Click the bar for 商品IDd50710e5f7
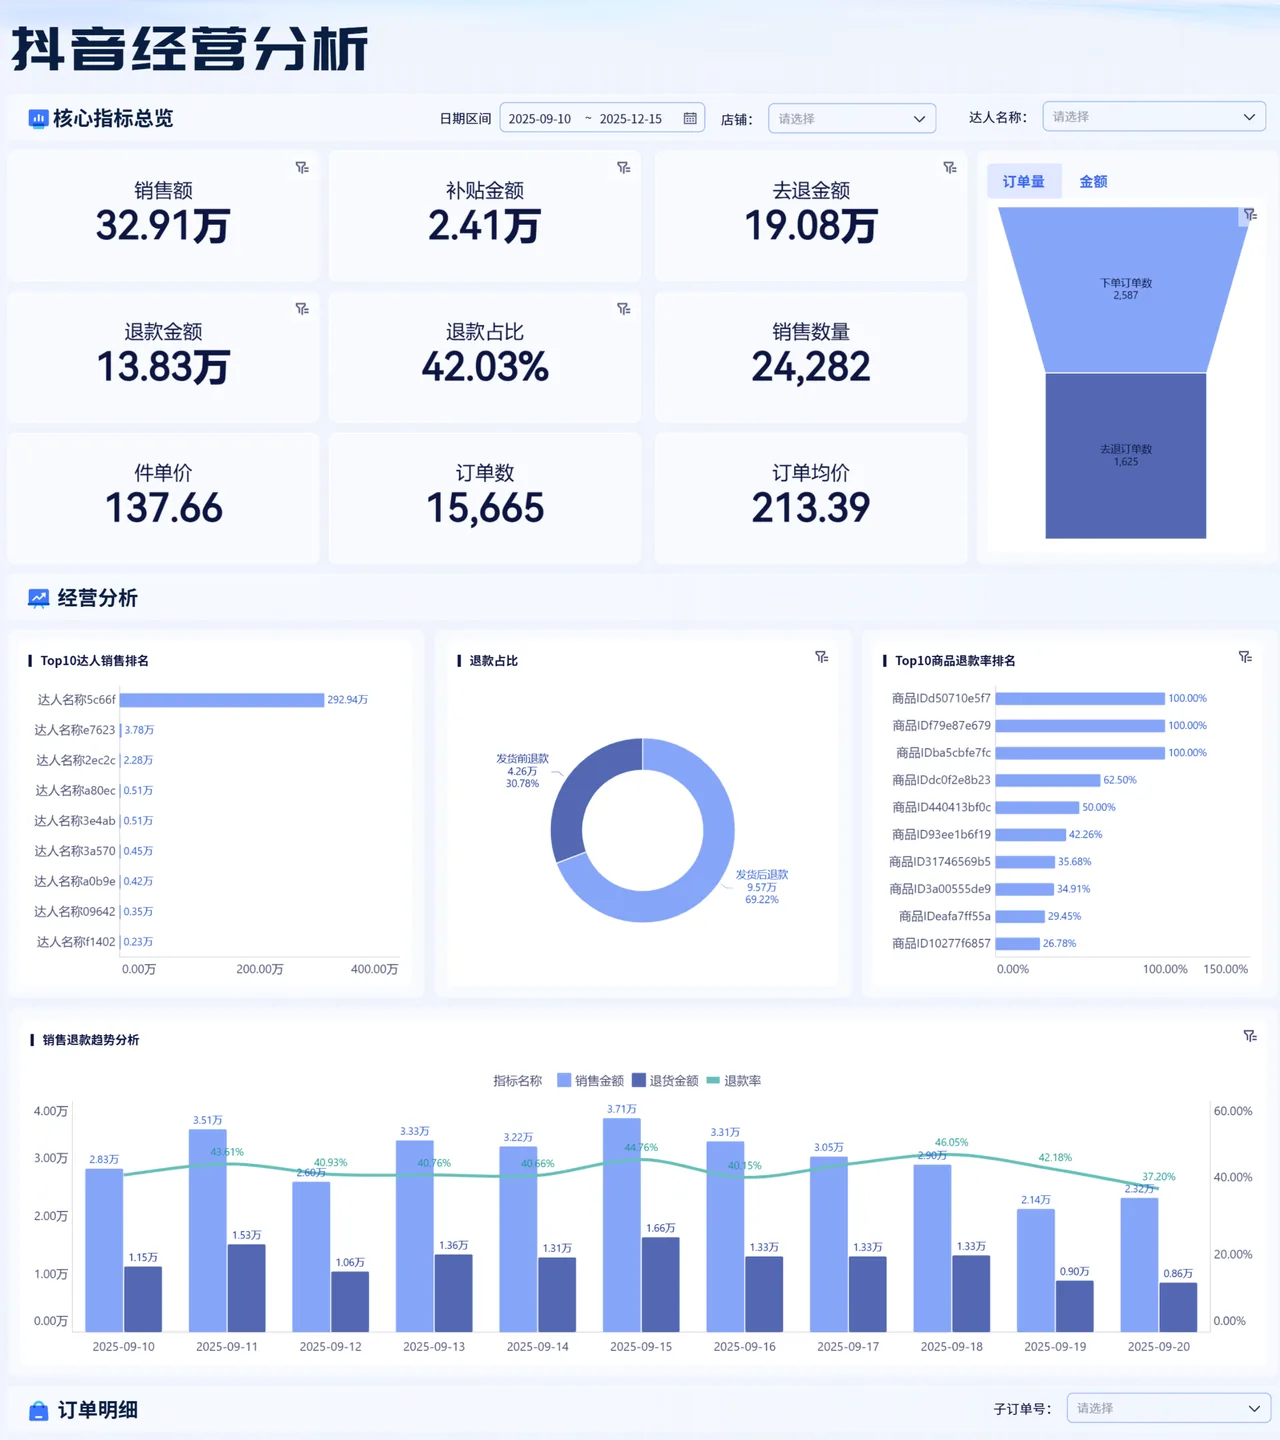 pos(1080,698)
